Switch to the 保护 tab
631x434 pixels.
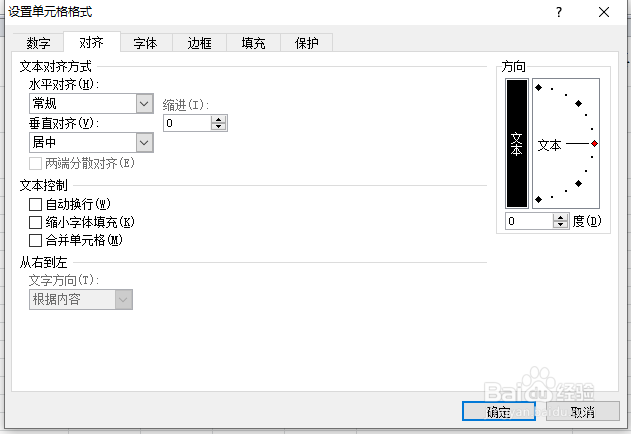click(x=307, y=43)
